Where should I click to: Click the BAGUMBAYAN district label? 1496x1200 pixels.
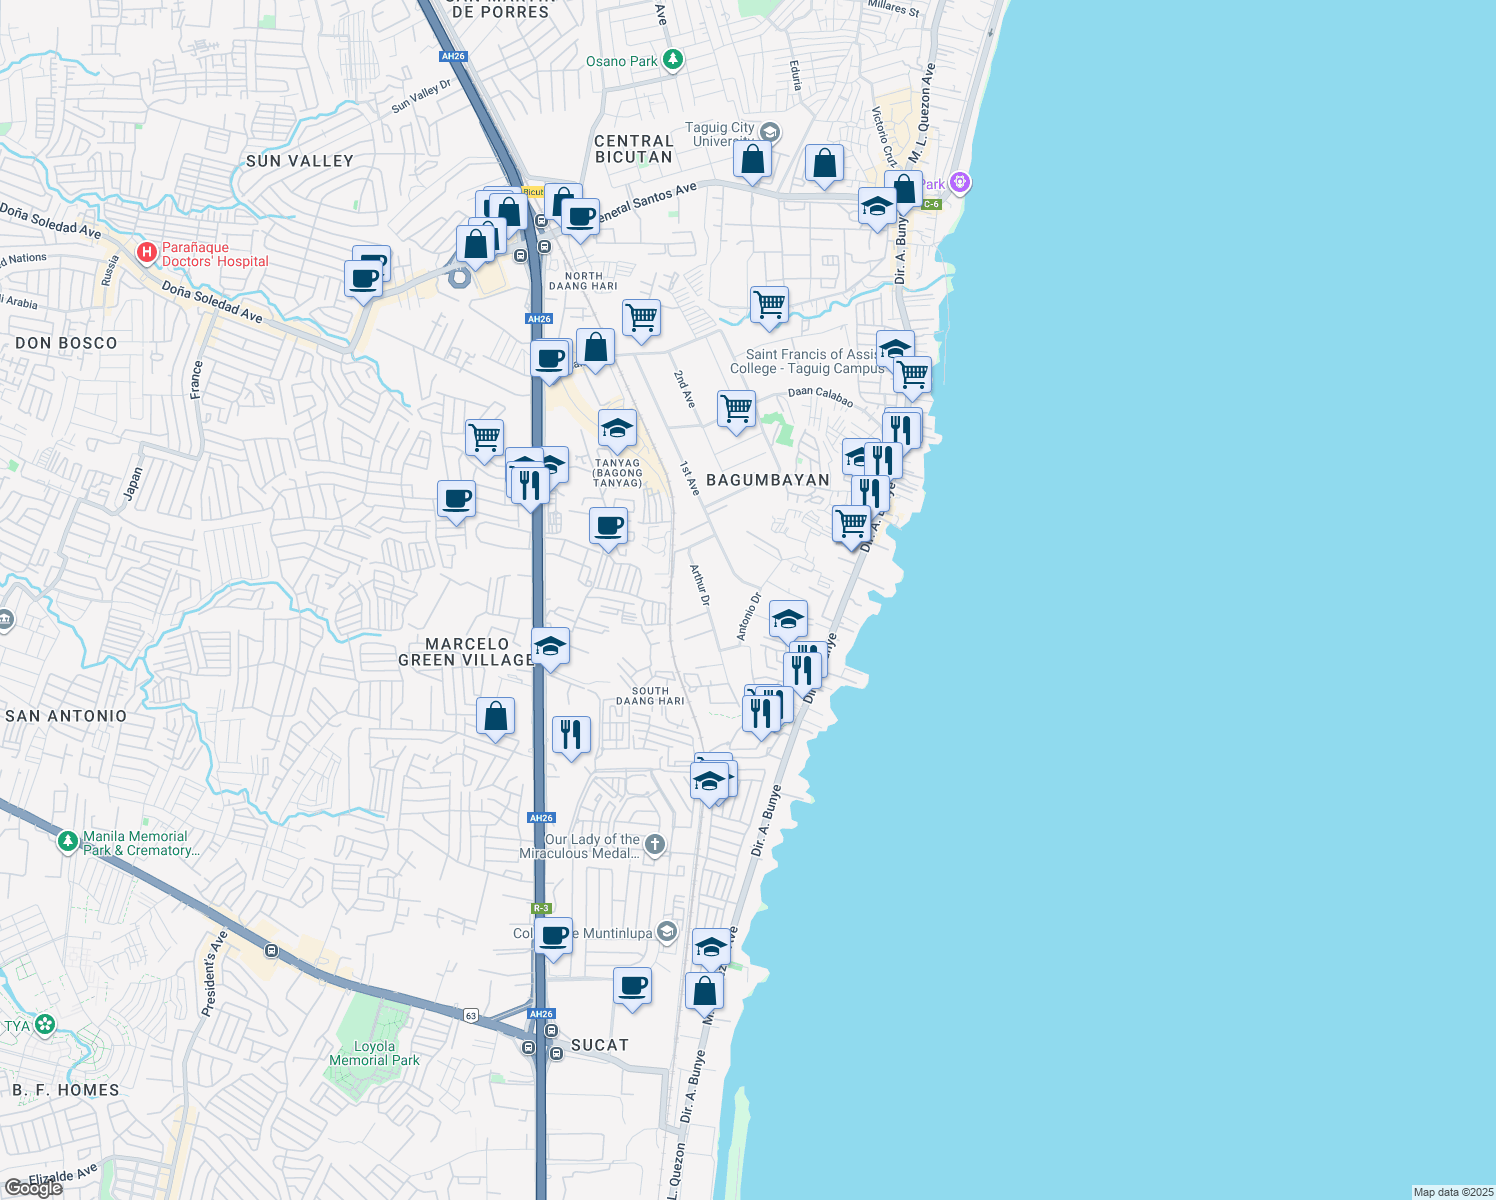click(768, 481)
